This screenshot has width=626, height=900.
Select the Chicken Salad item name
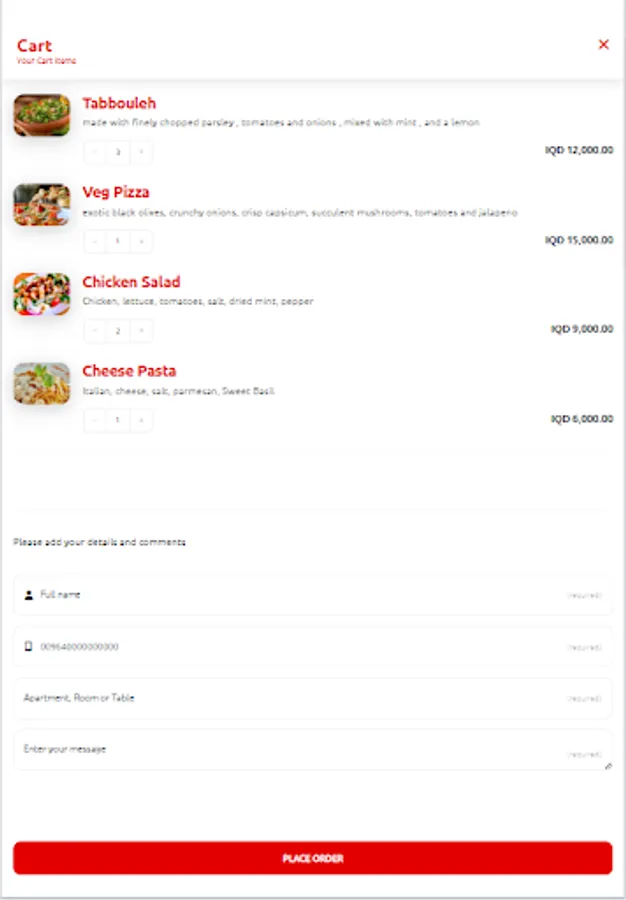[131, 282]
